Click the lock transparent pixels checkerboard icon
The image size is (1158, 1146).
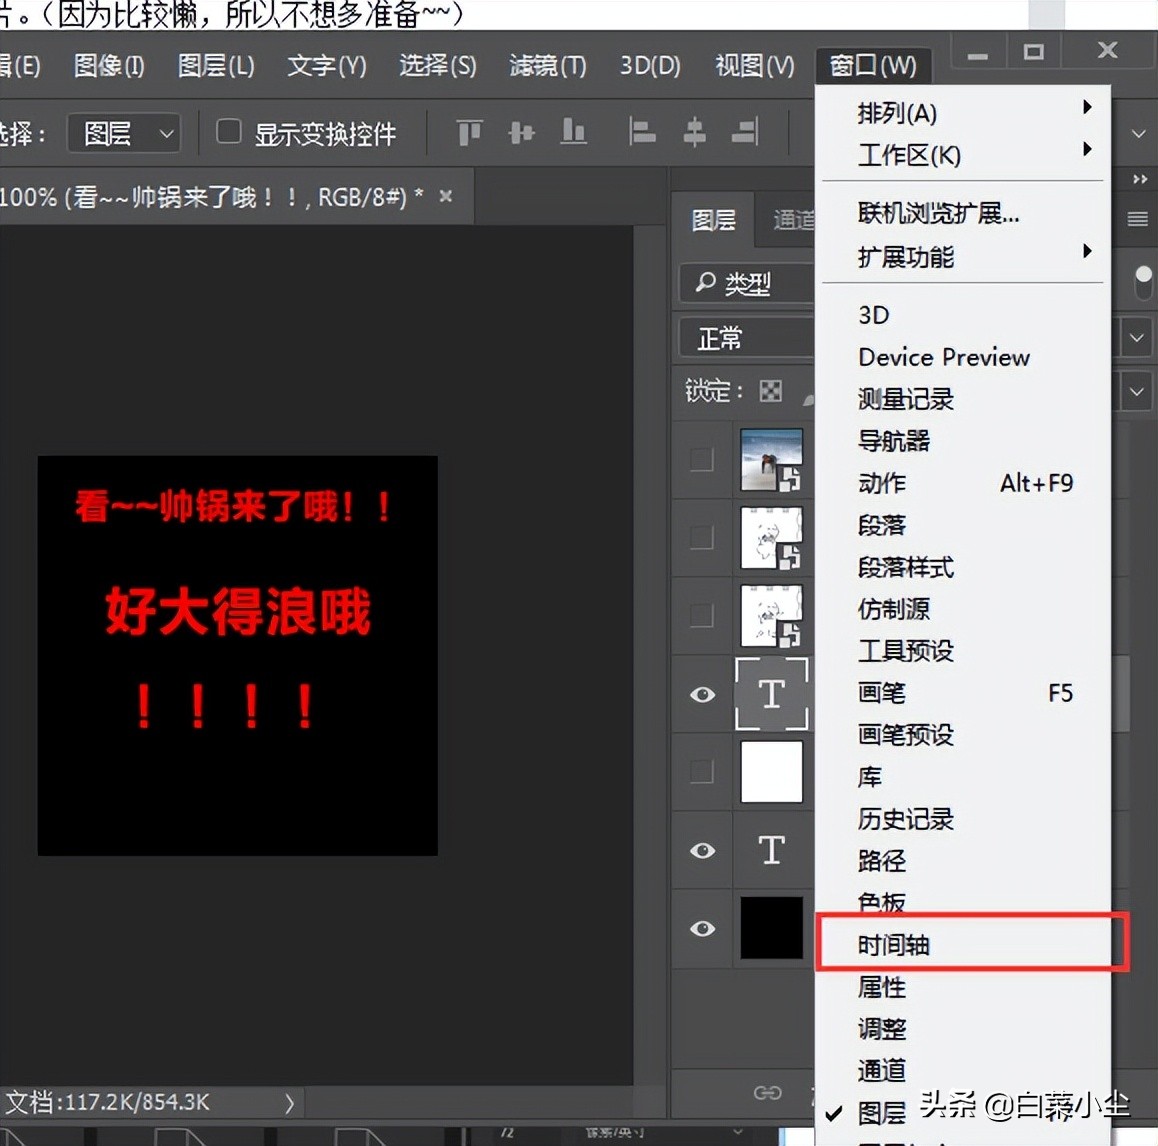(769, 391)
